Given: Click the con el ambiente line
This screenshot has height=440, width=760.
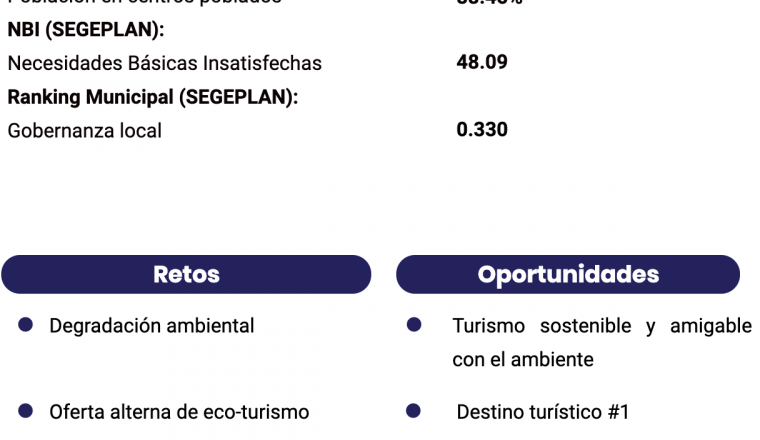Looking at the screenshot, I should 523,360.
